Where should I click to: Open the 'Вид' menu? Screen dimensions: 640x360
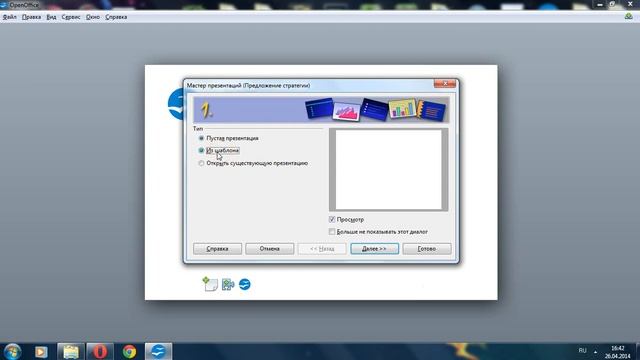tap(51, 17)
